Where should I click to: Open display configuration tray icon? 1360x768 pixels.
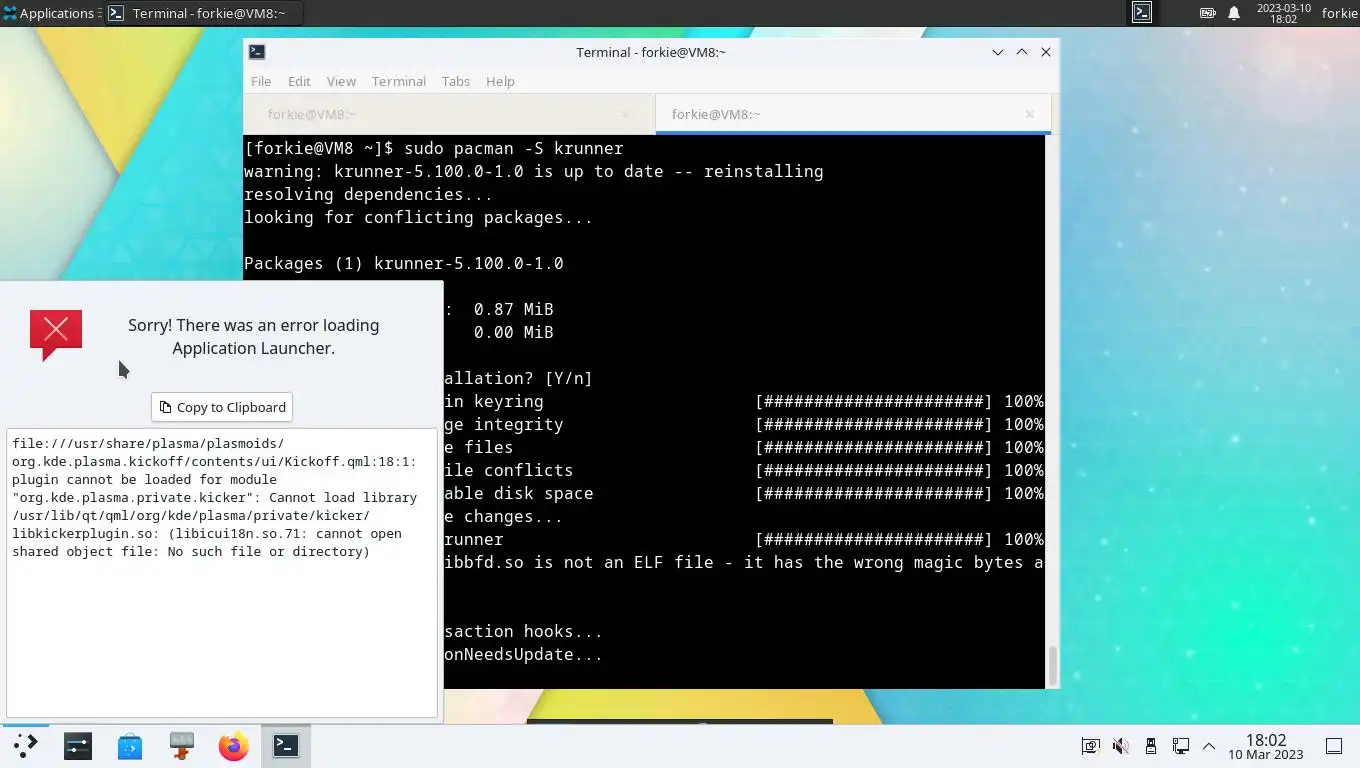pos(1091,745)
